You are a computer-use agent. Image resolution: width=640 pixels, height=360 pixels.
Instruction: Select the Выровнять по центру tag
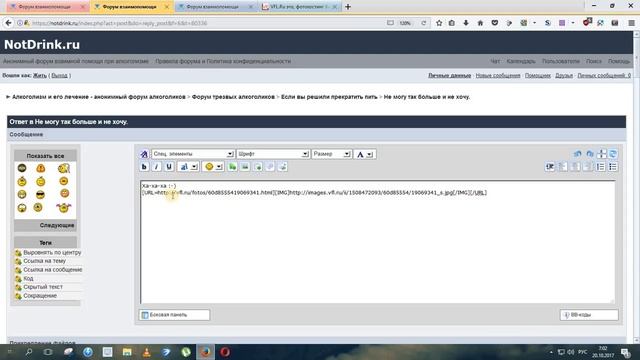[x=52, y=253]
